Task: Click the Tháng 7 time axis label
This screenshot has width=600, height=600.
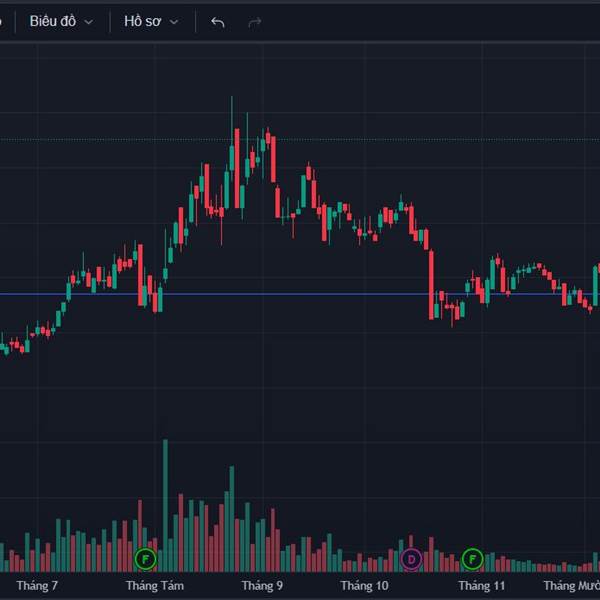Action: click(x=37, y=585)
